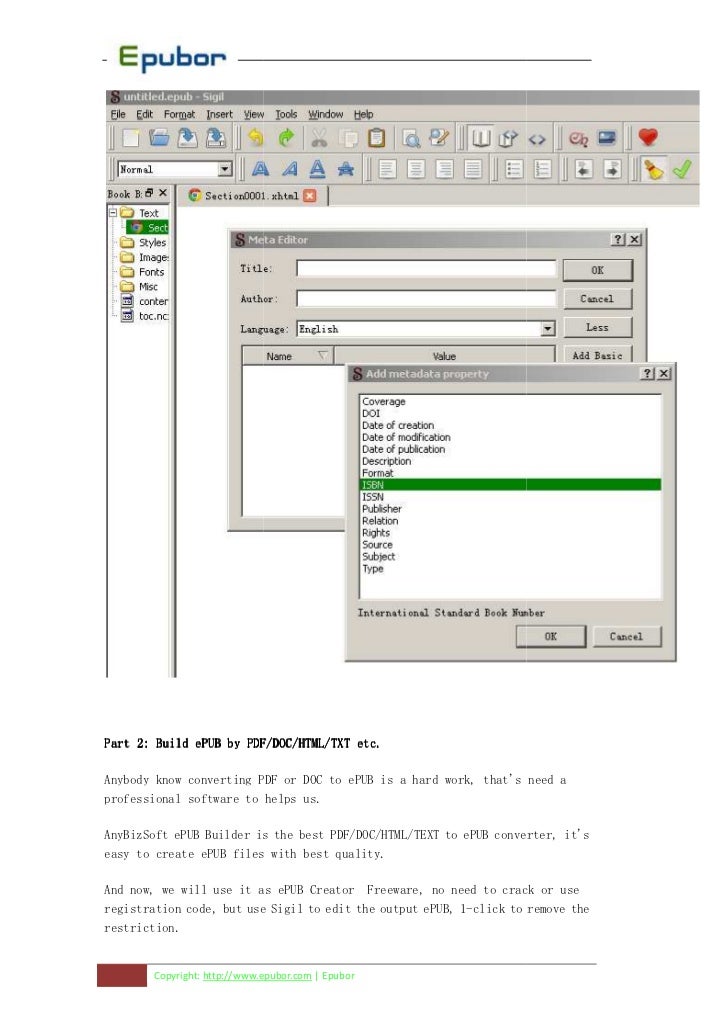Close the Section0001.xhtml tab
Viewport: 728px width, 1031px height.
coord(310,195)
